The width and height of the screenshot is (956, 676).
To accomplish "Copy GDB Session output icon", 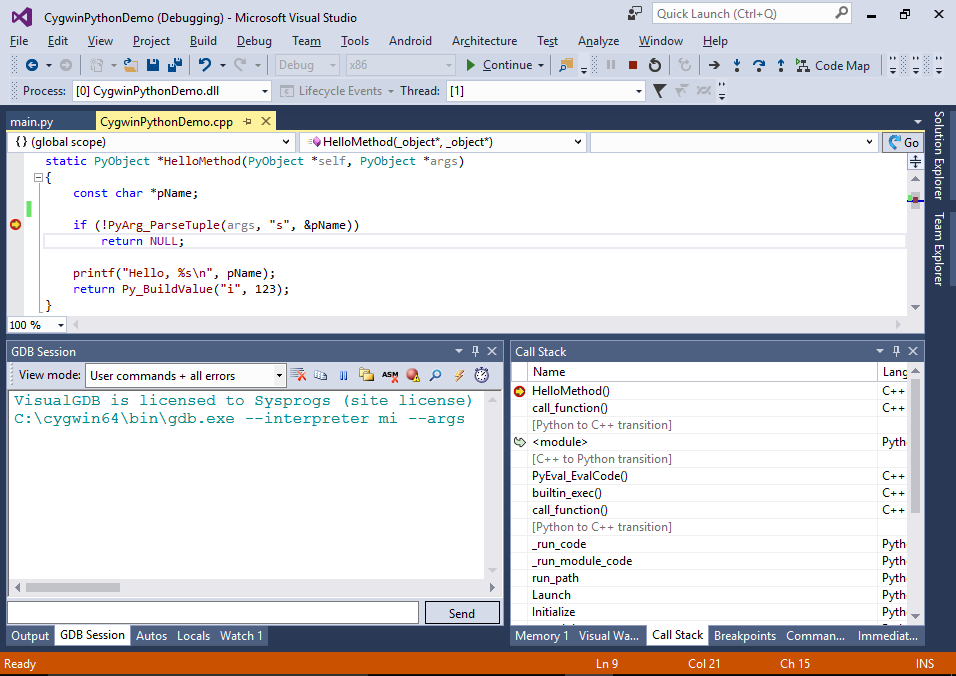I will coord(321,375).
